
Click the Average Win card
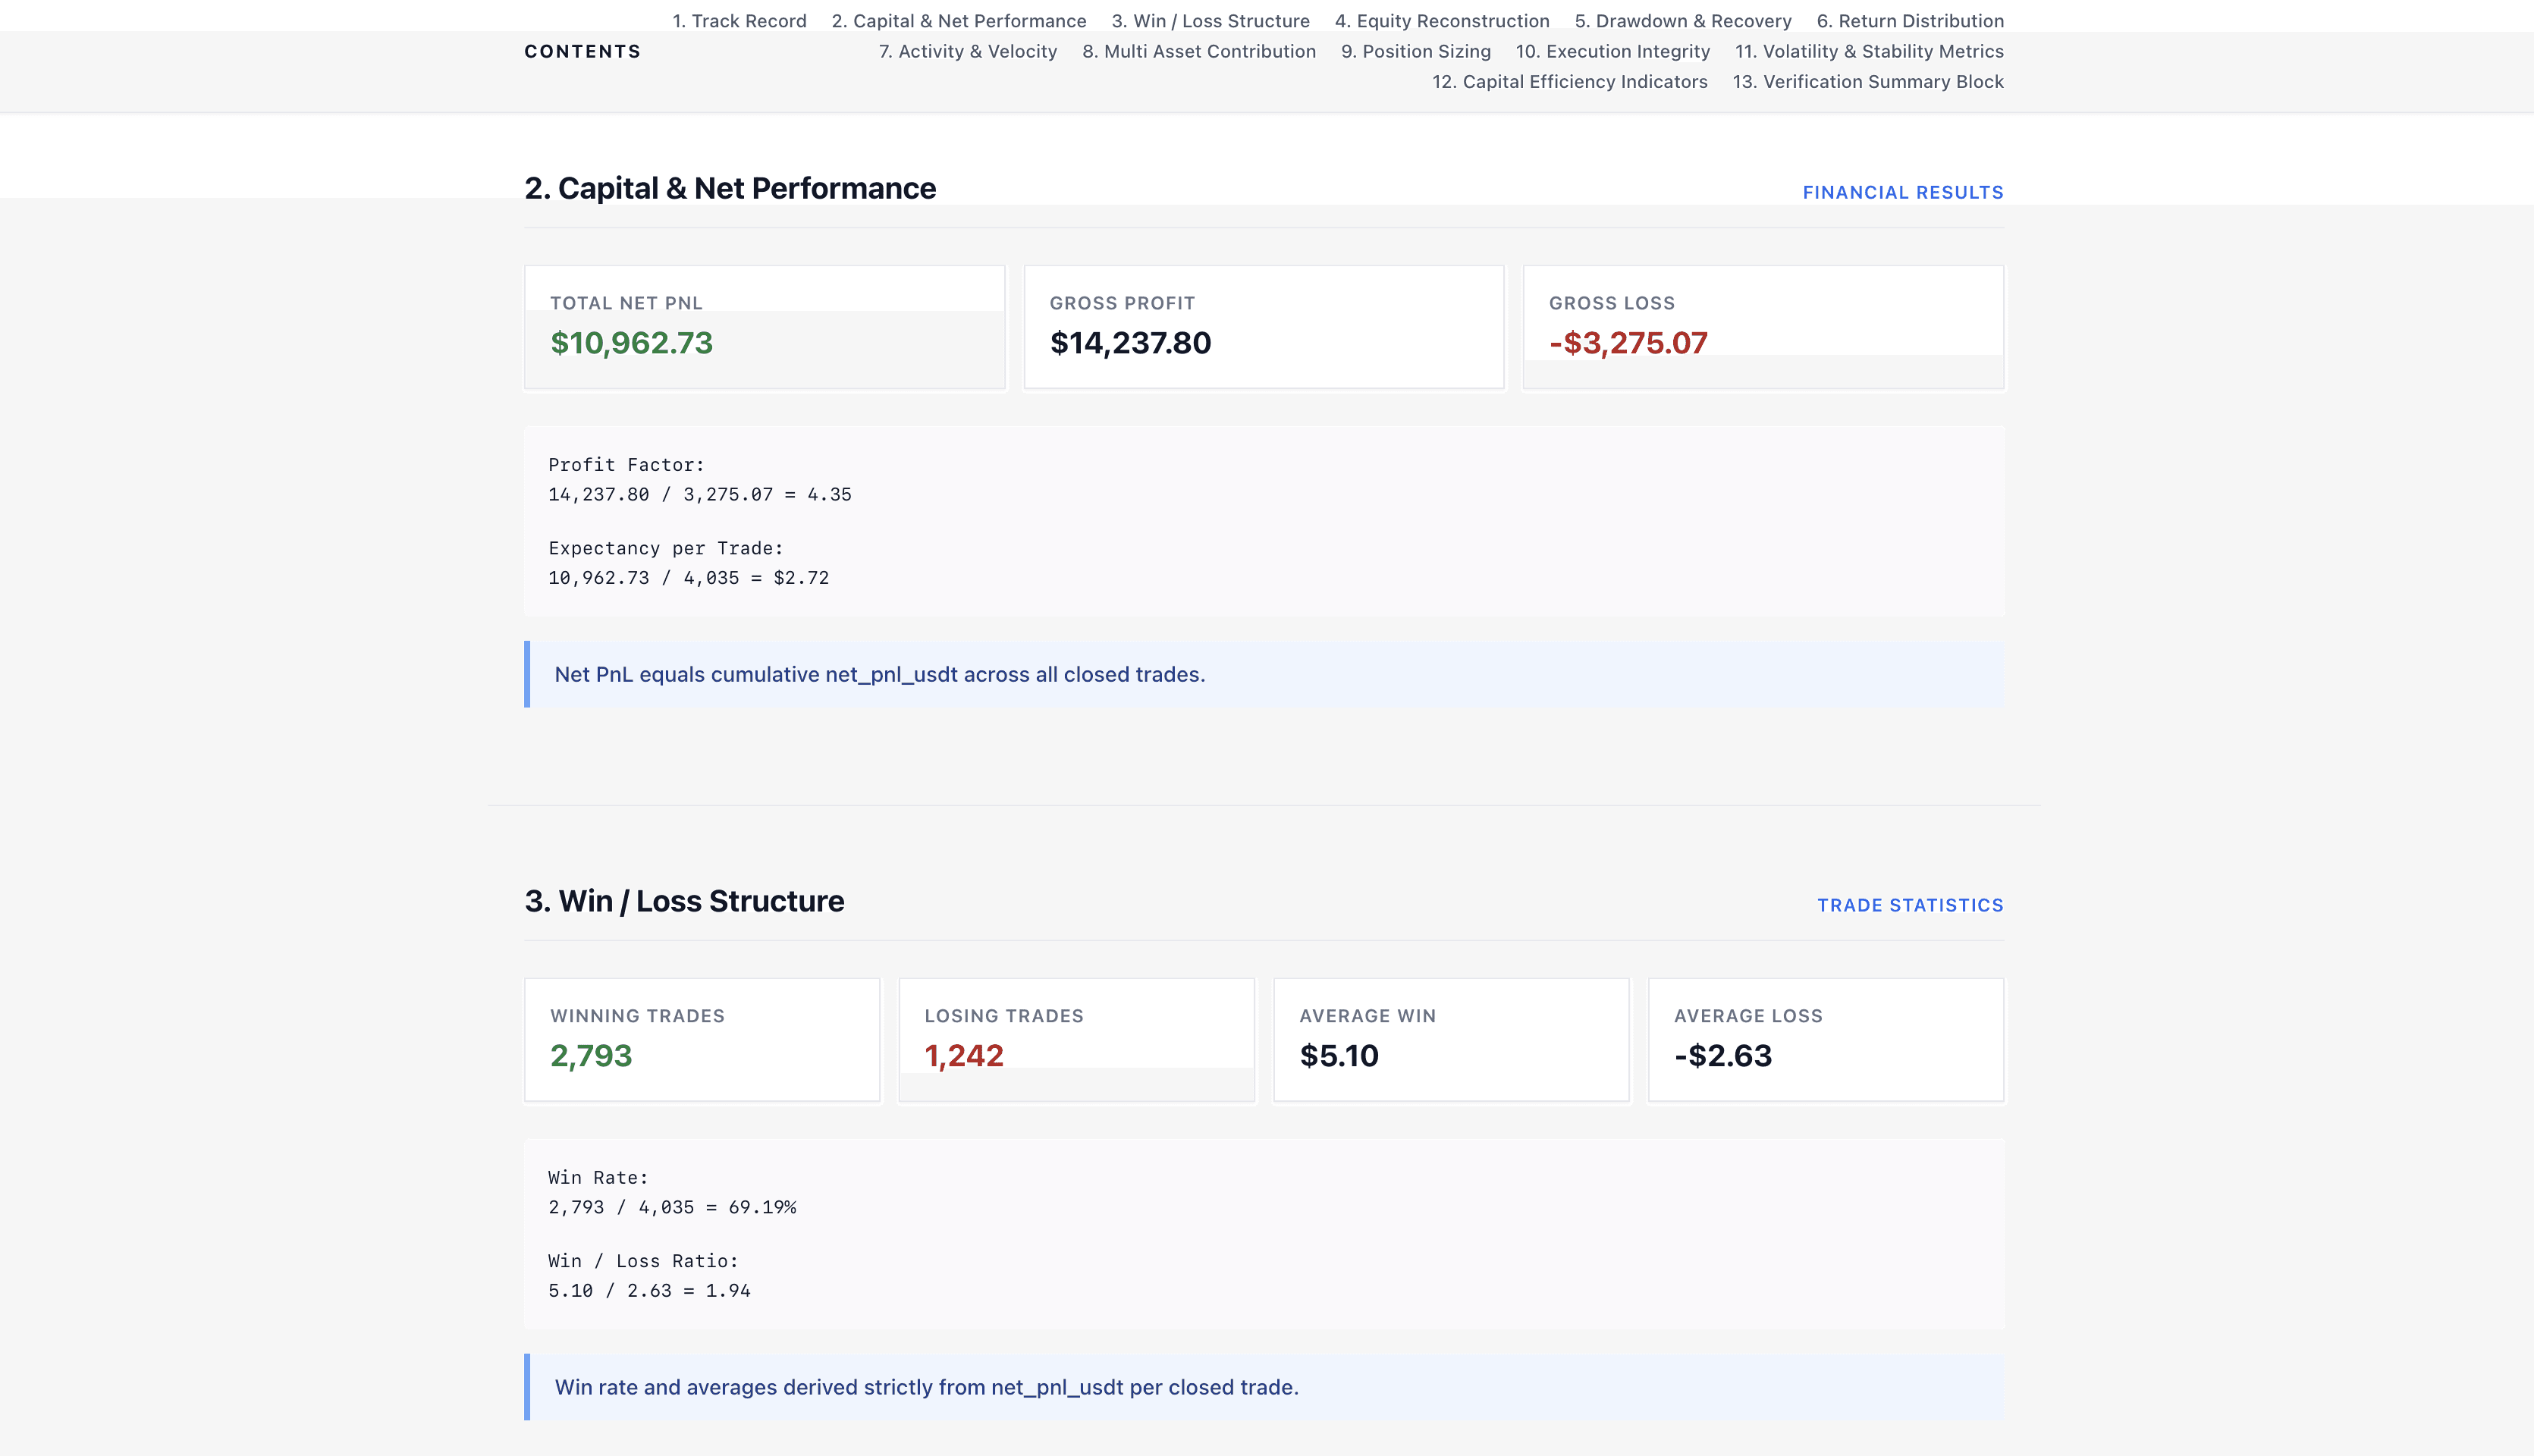click(1450, 1039)
